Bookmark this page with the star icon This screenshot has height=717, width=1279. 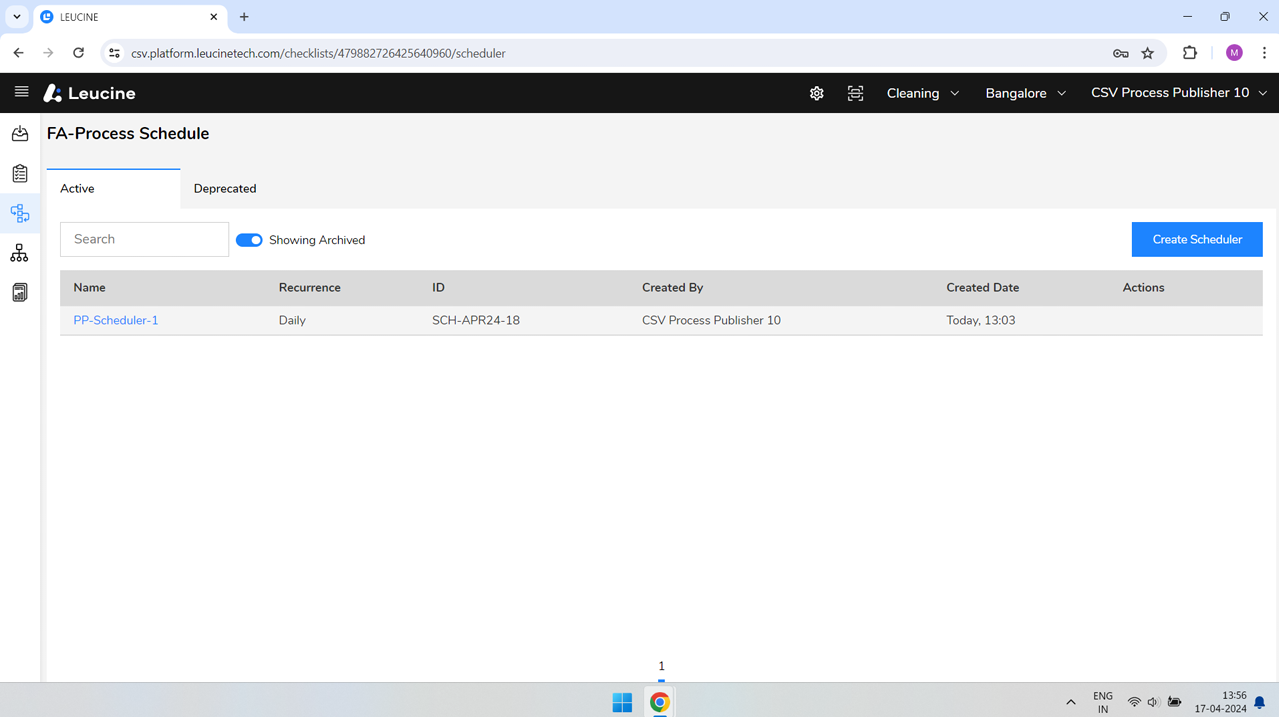pos(1148,53)
